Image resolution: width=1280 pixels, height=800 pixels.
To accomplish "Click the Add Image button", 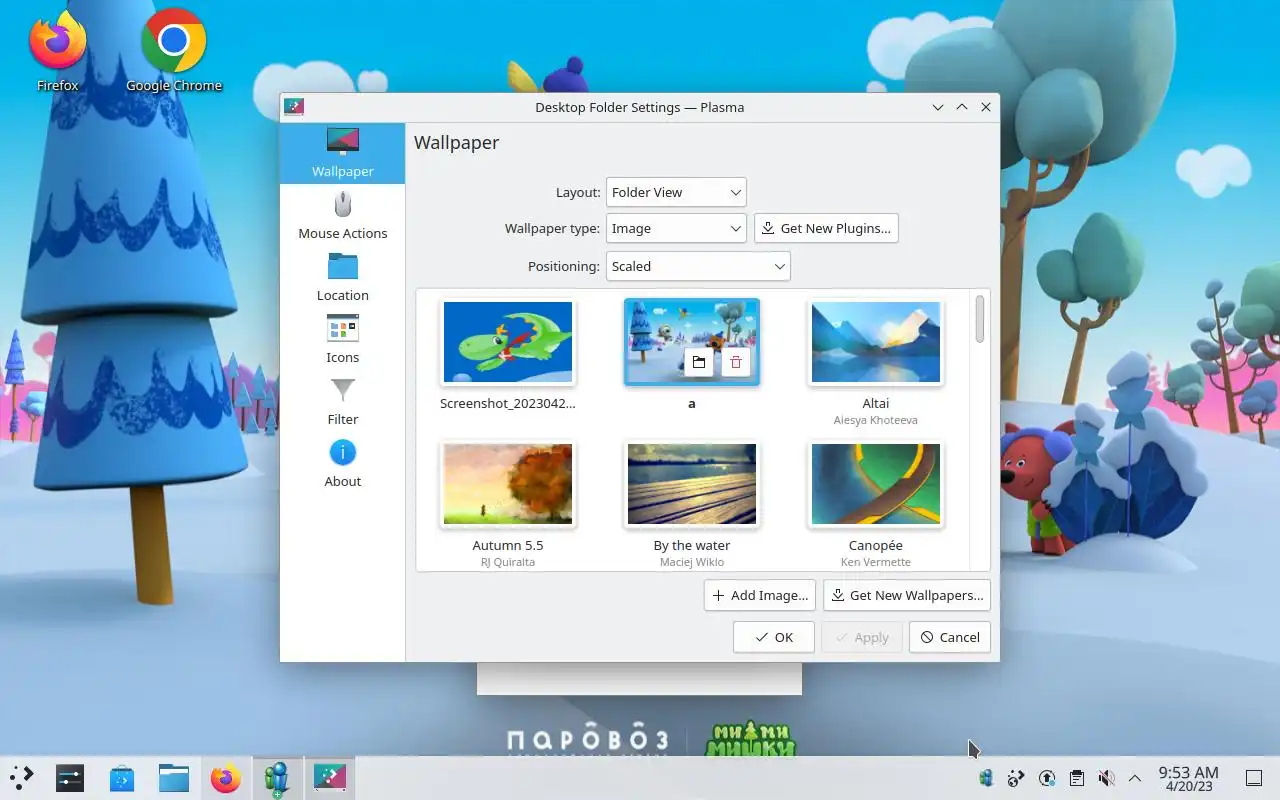I will (760, 595).
